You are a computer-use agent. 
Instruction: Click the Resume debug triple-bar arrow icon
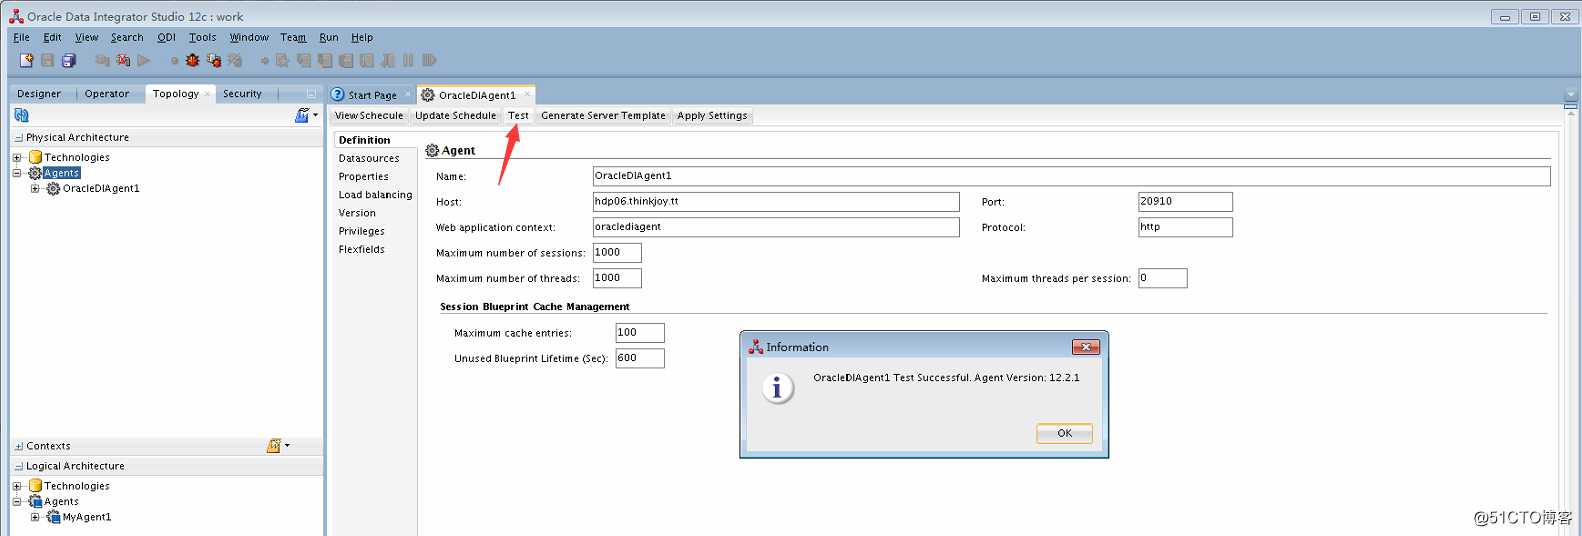429,60
